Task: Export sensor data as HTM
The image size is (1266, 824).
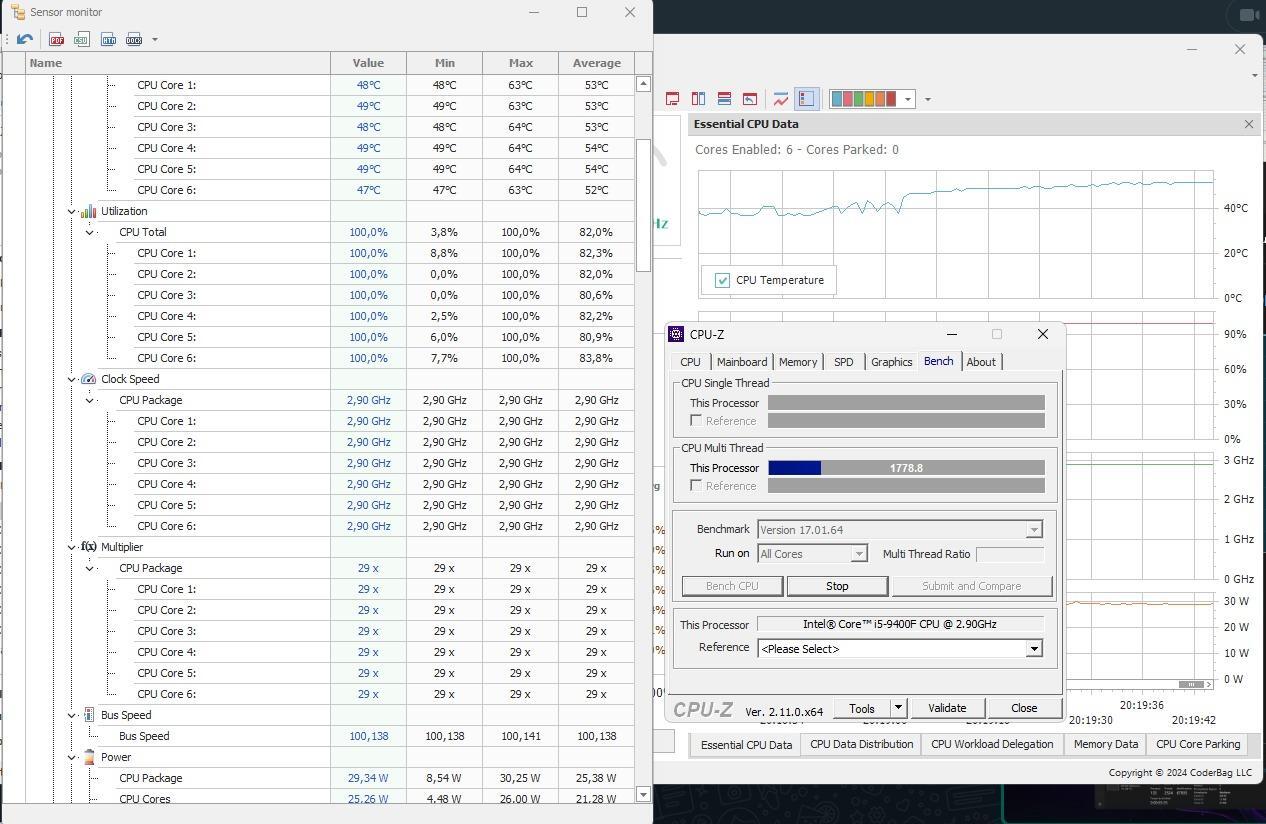Action: pos(108,39)
